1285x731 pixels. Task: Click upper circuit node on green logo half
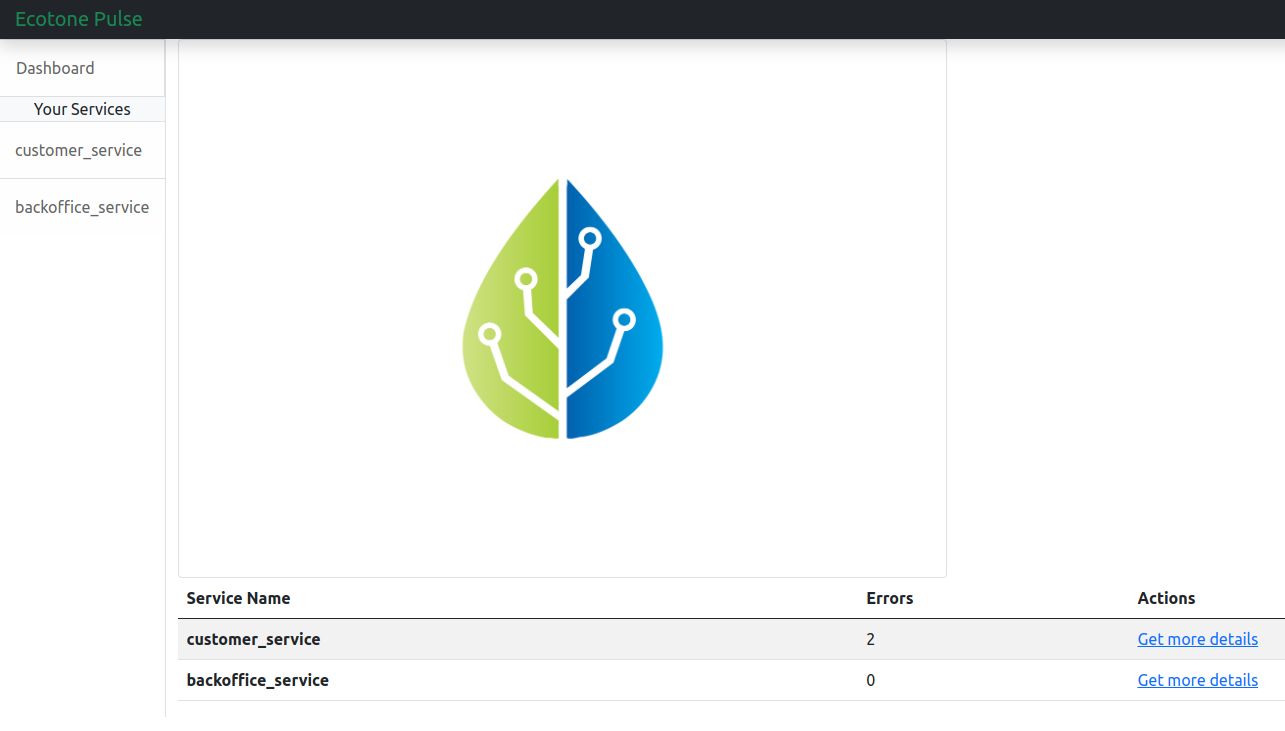point(526,279)
